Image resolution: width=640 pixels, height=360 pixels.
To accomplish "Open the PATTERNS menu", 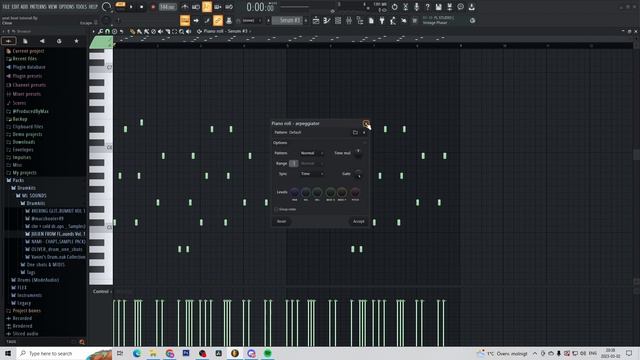I will click(x=38, y=7).
